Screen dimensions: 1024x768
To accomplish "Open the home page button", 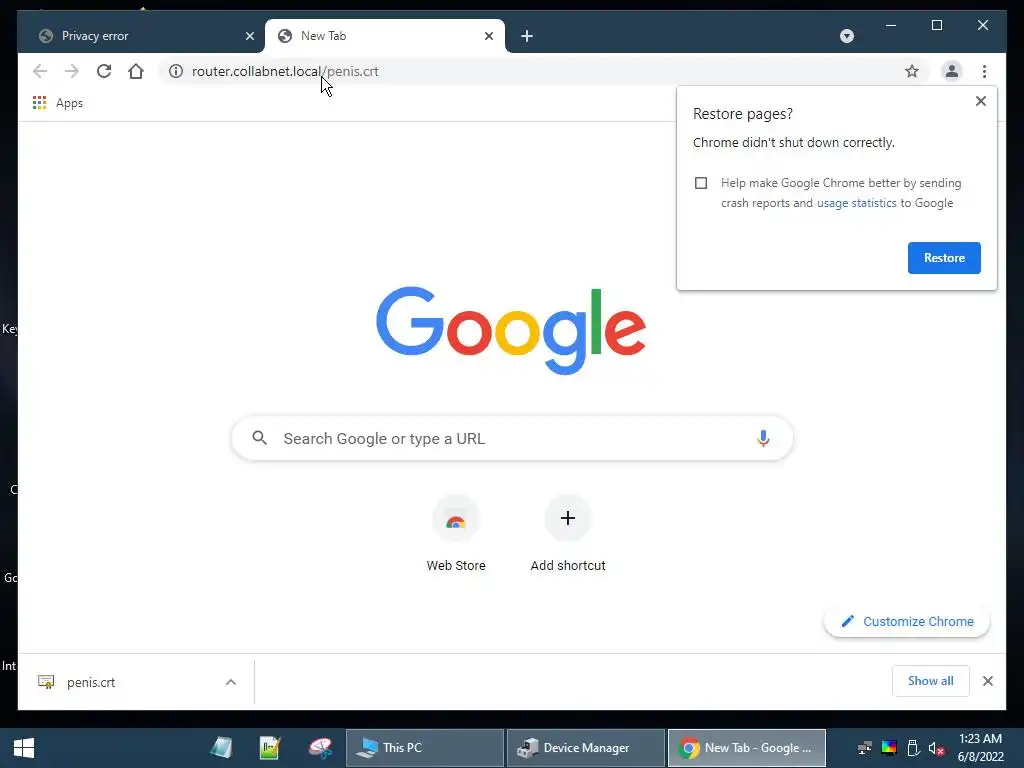I will [x=136, y=71].
